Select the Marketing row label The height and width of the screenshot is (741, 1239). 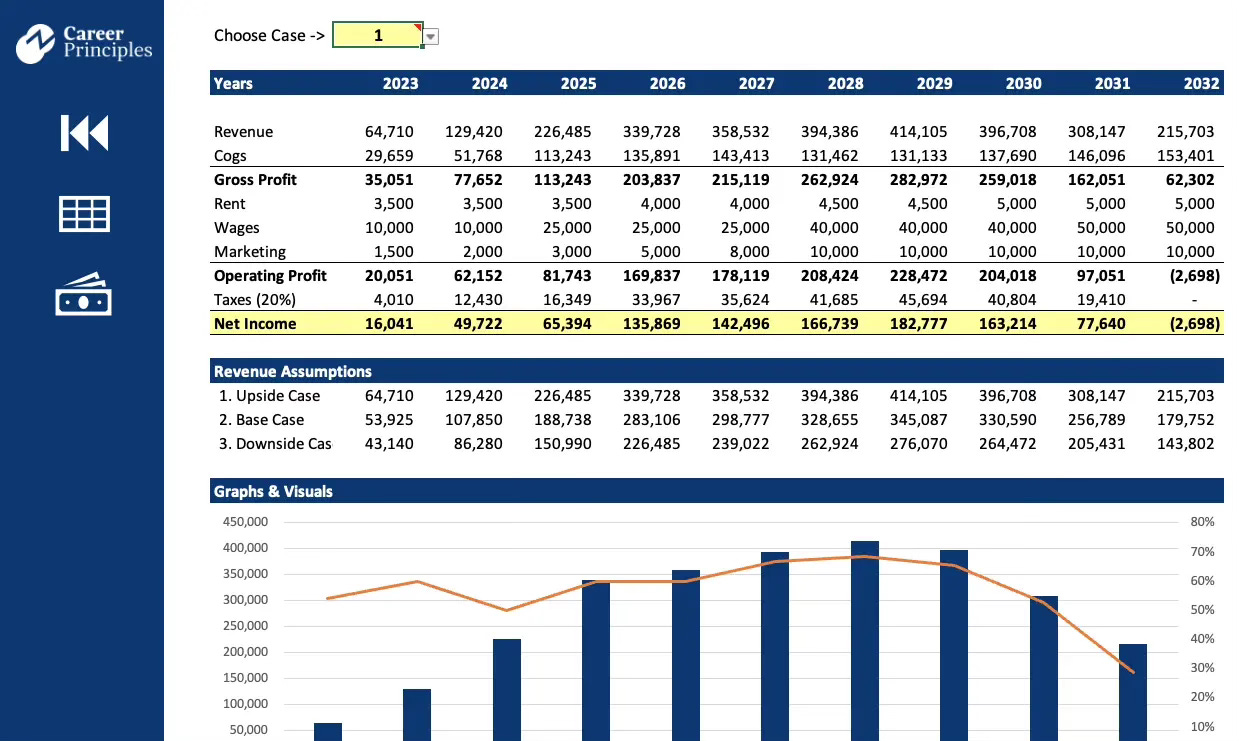(x=250, y=251)
